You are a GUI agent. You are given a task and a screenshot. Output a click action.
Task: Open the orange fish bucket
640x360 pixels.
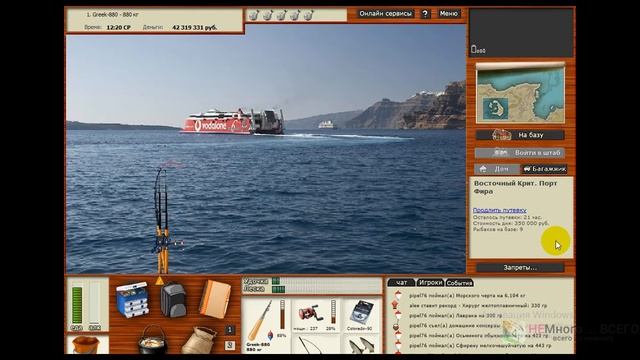coord(86,345)
